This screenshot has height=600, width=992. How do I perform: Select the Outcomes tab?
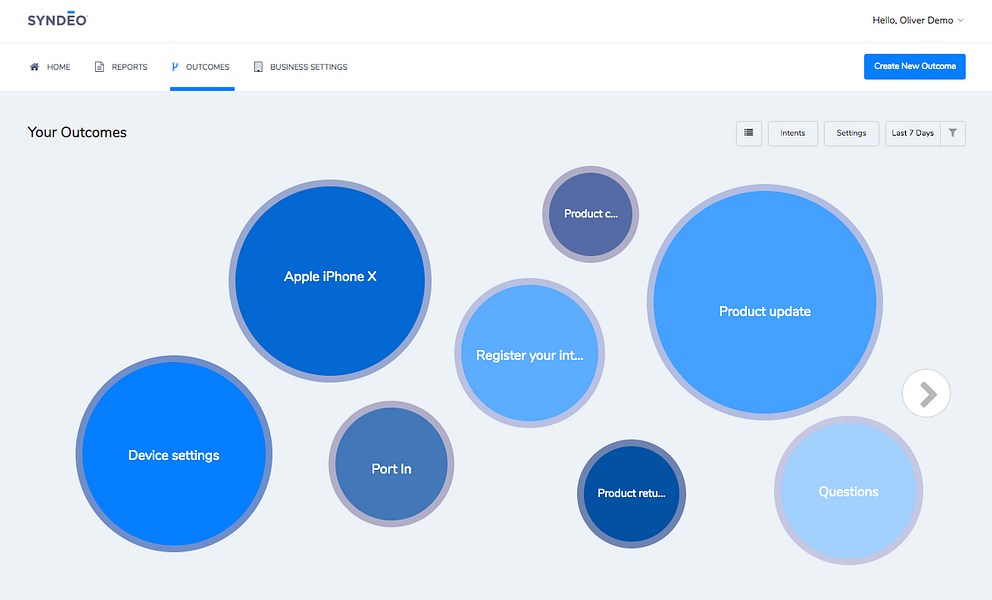[x=201, y=66]
